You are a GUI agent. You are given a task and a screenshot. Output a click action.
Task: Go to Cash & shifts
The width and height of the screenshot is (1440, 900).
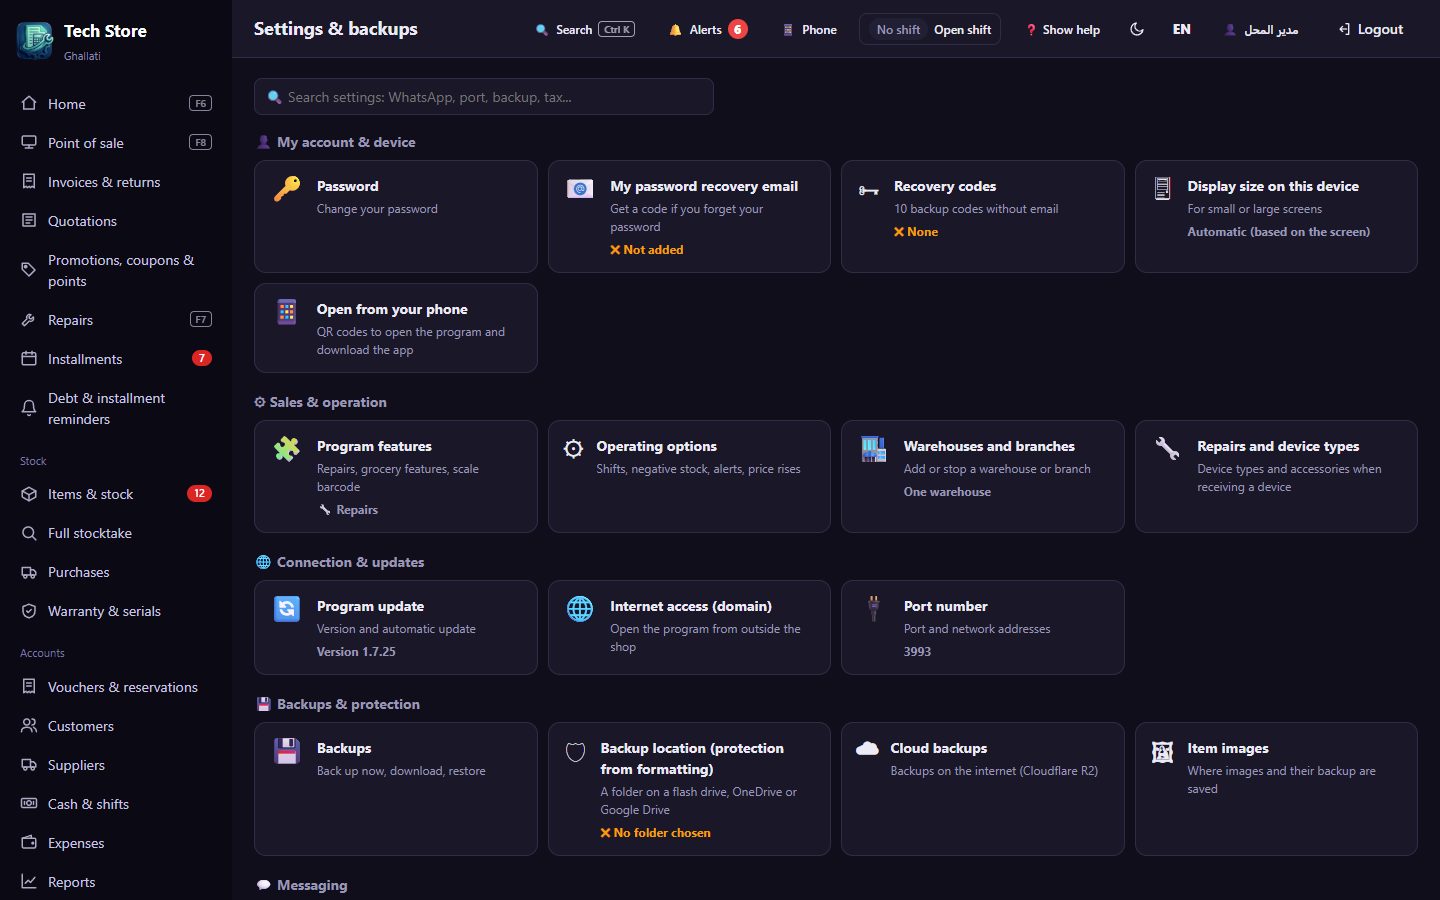(116, 804)
